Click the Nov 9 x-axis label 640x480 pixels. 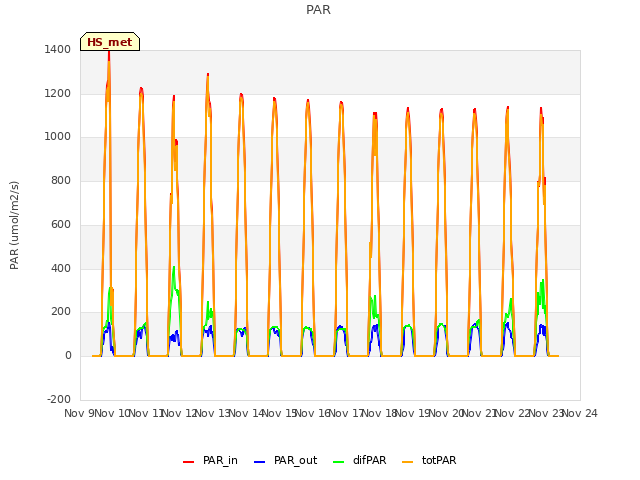point(79,413)
